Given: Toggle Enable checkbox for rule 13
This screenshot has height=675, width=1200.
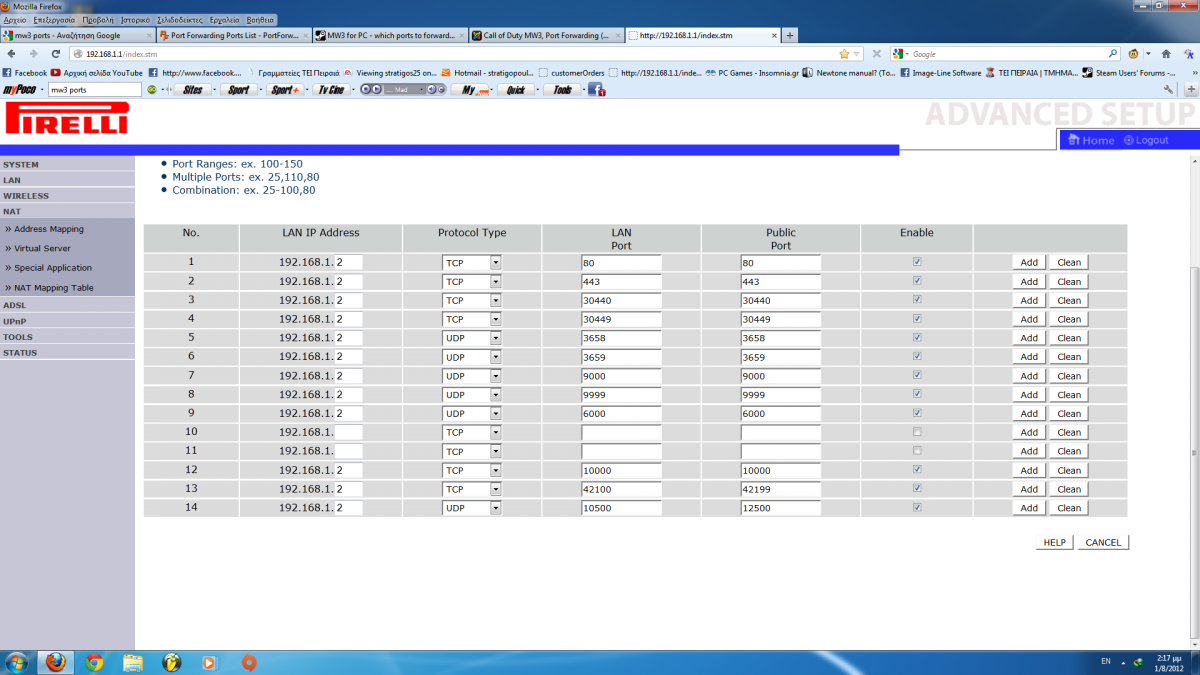Looking at the screenshot, I should tap(917, 488).
